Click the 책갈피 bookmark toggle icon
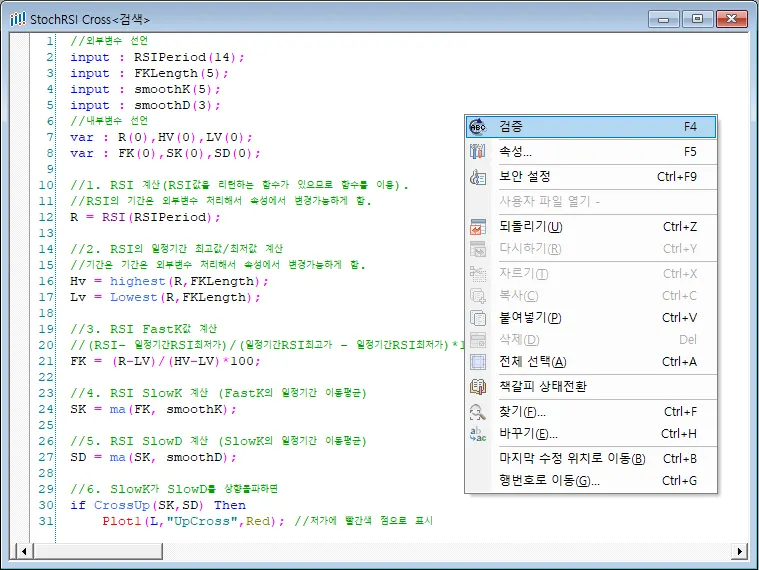 (477, 387)
